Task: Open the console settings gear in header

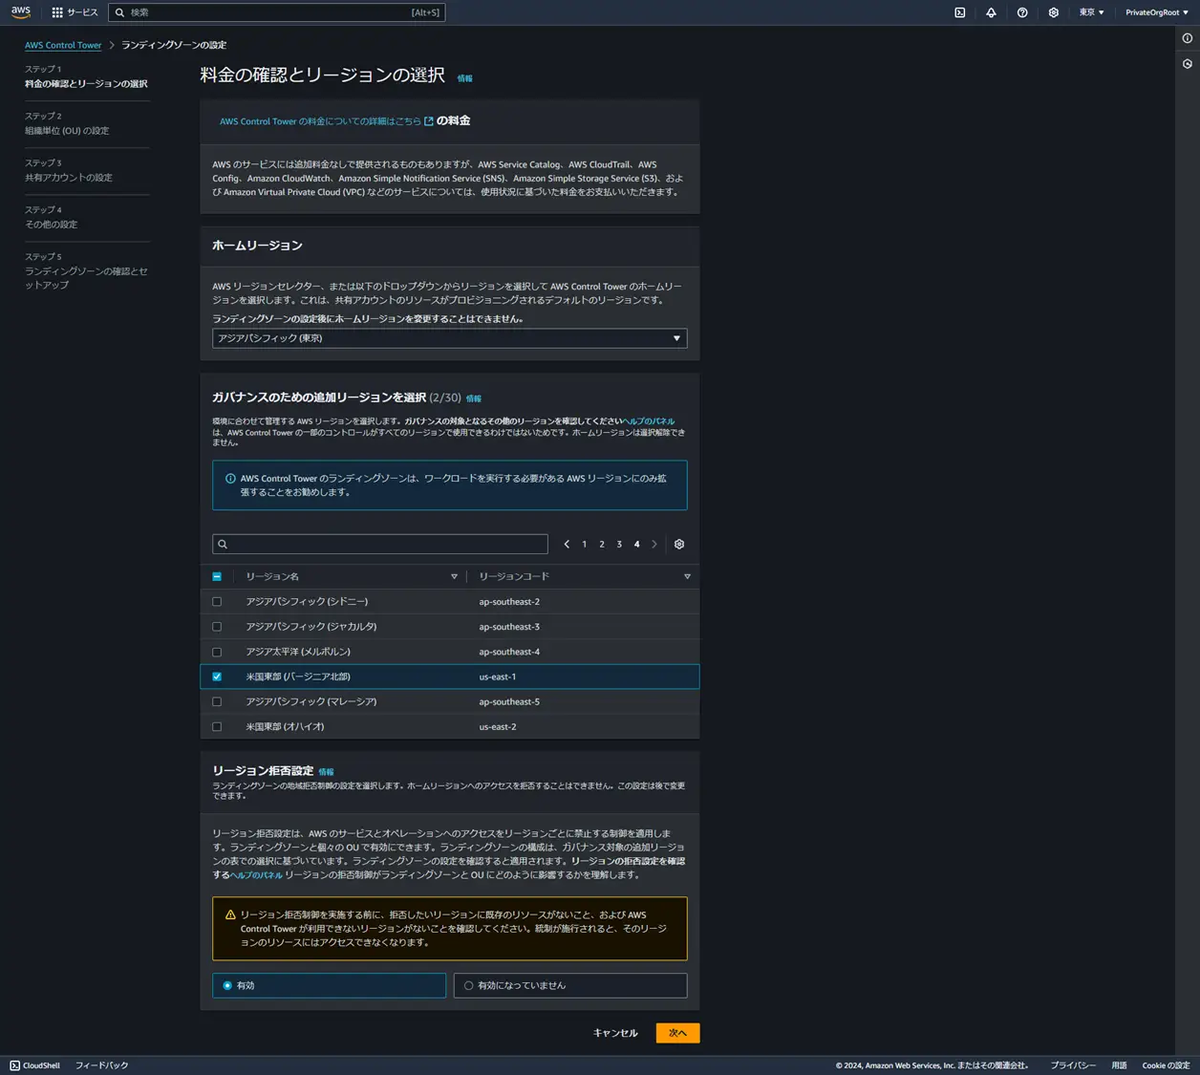Action: point(1053,12)
